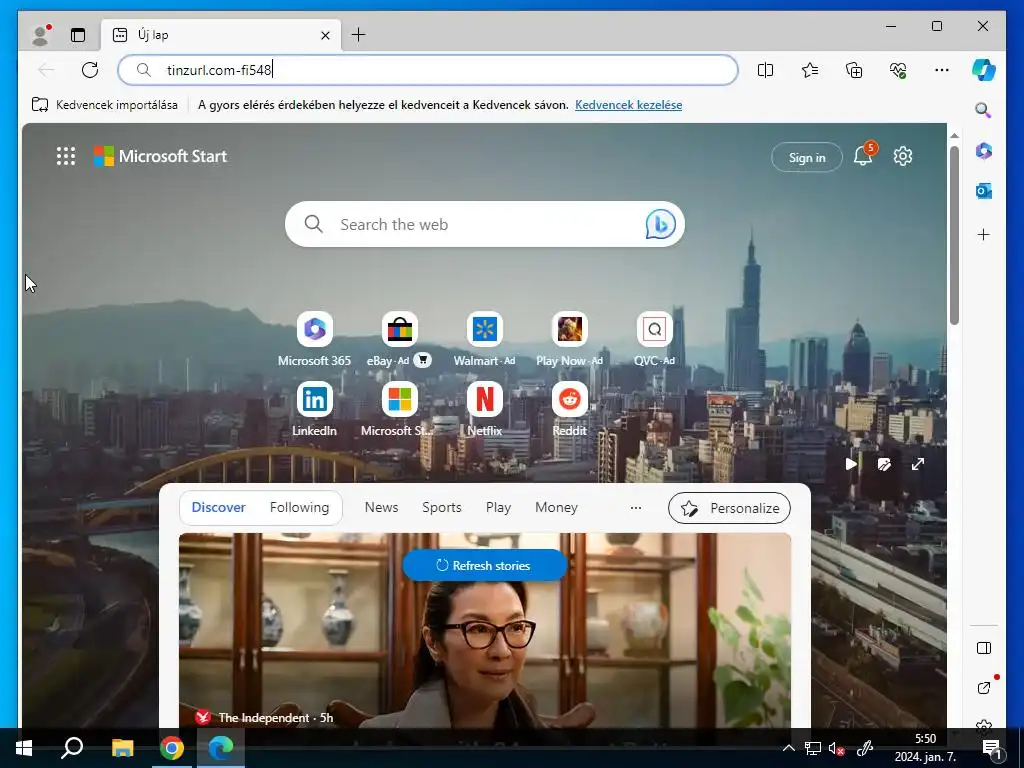
Task: Click the split screen icon
Action: pos(765,70)
